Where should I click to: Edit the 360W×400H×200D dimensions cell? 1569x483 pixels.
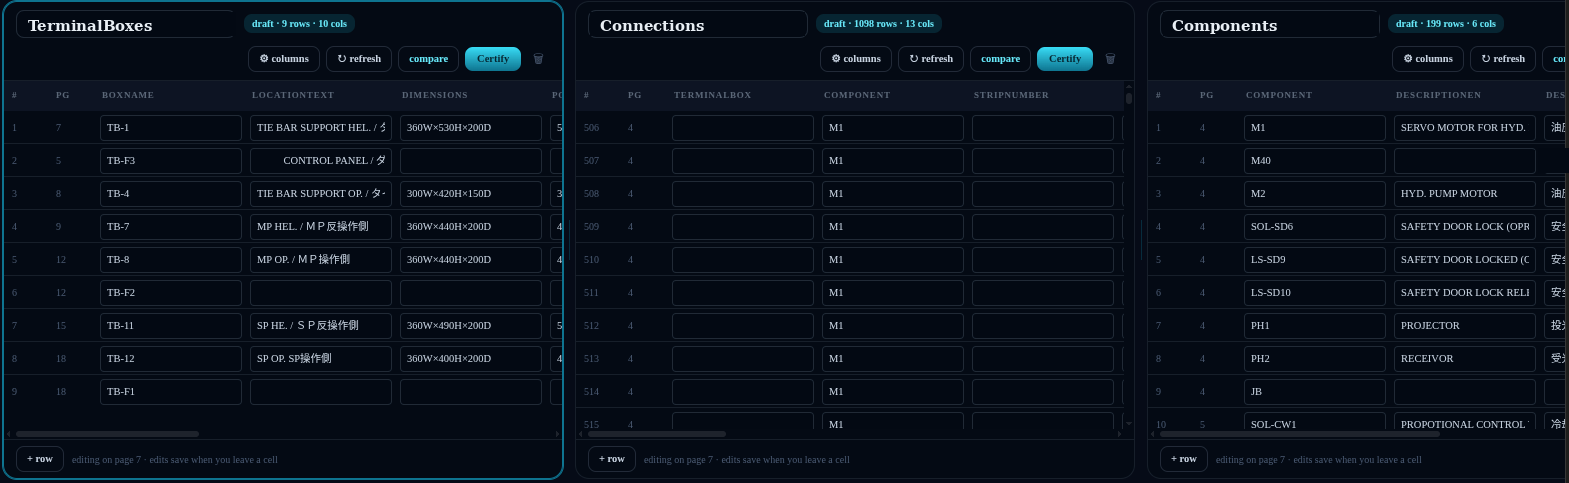tap(471, 359)
